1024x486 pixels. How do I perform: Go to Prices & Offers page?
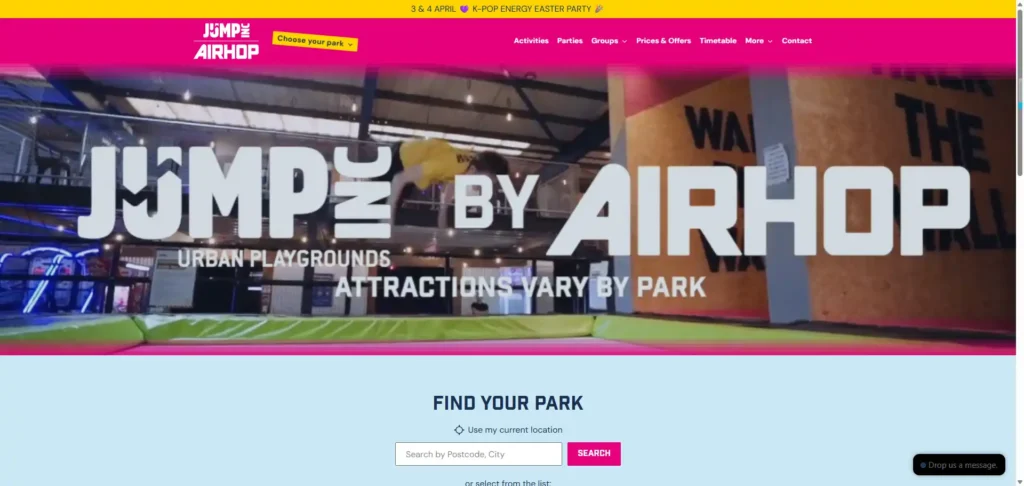point(664,40)
